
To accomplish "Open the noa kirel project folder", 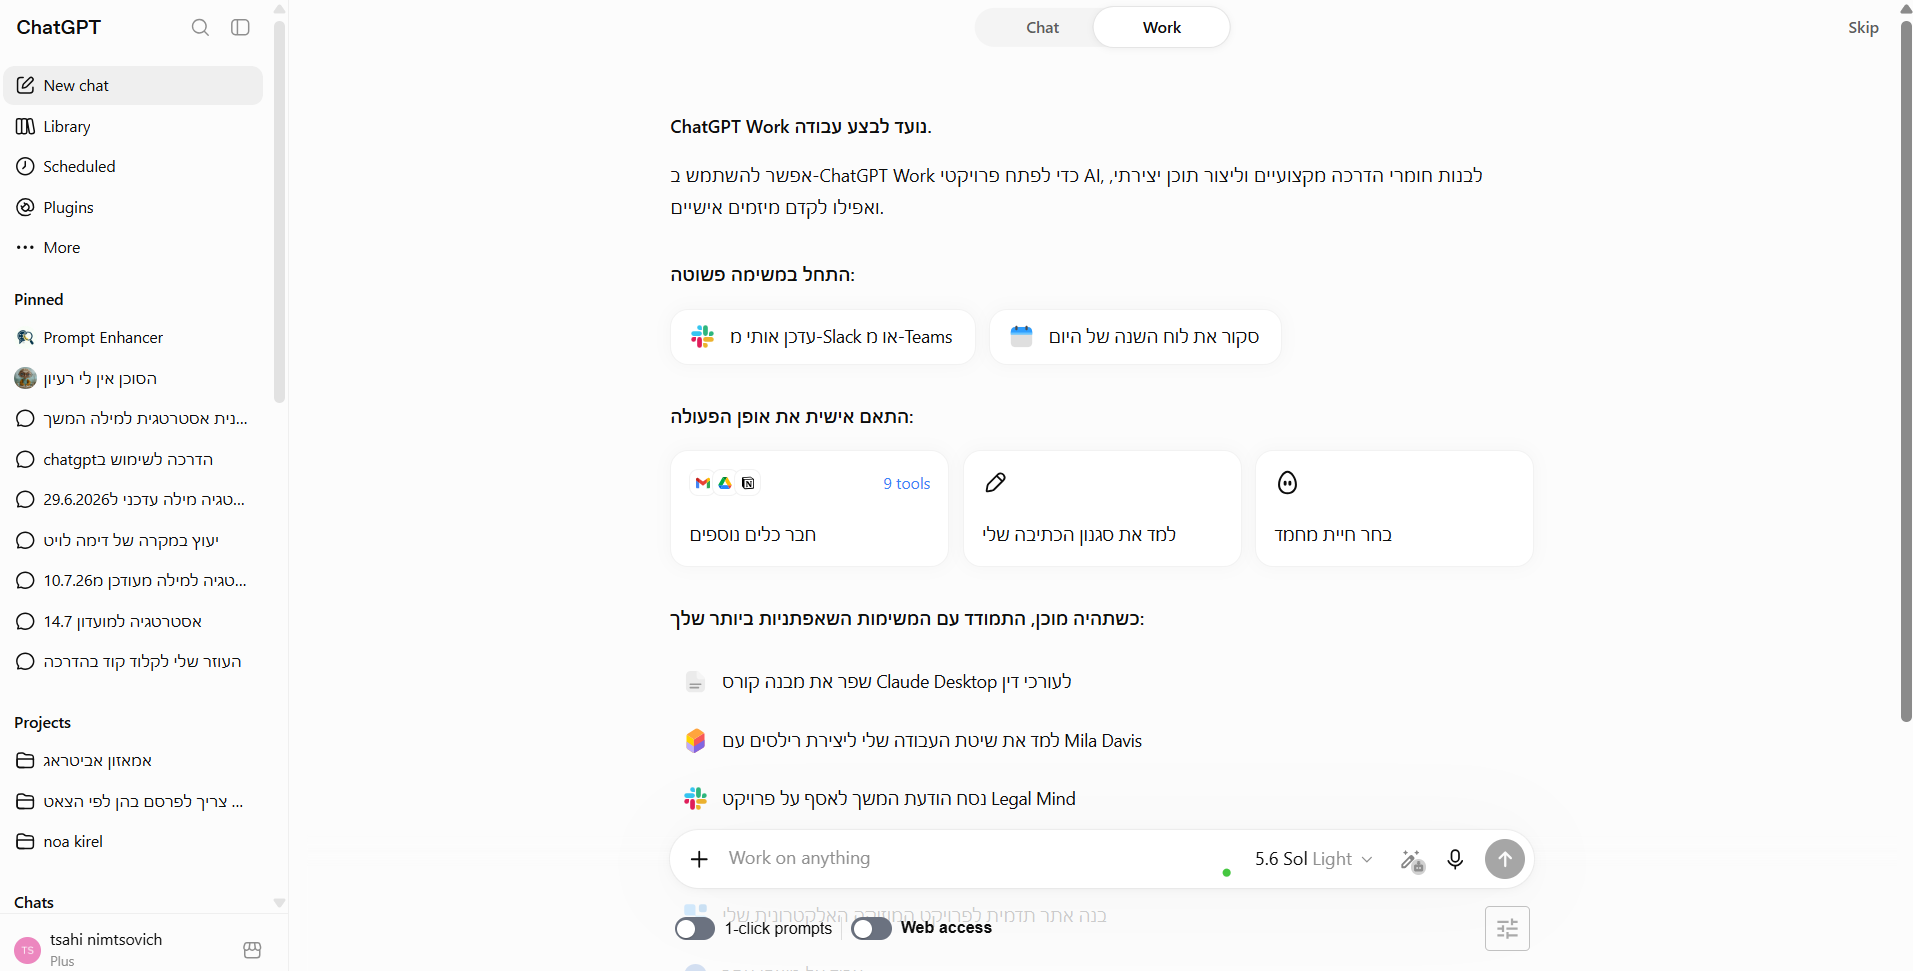I will (133, 842).
